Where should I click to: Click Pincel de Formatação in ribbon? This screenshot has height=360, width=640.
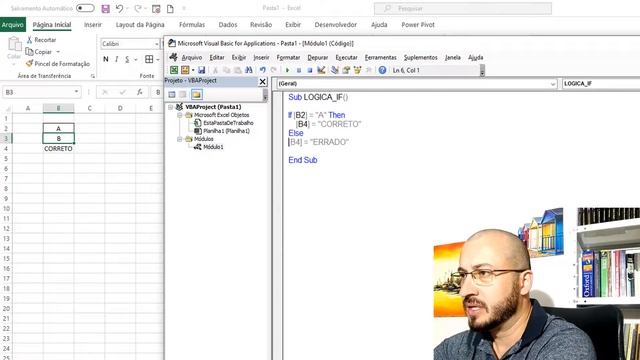pos(58,64)
